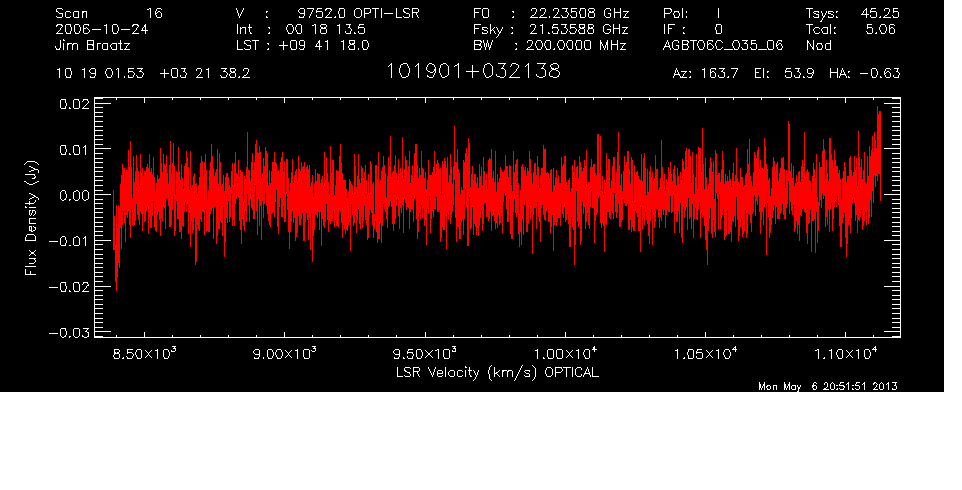Click the IF: 0 label
Image resolution: width=962 pixels, height=490 pixels.
(x=693, y=29)
